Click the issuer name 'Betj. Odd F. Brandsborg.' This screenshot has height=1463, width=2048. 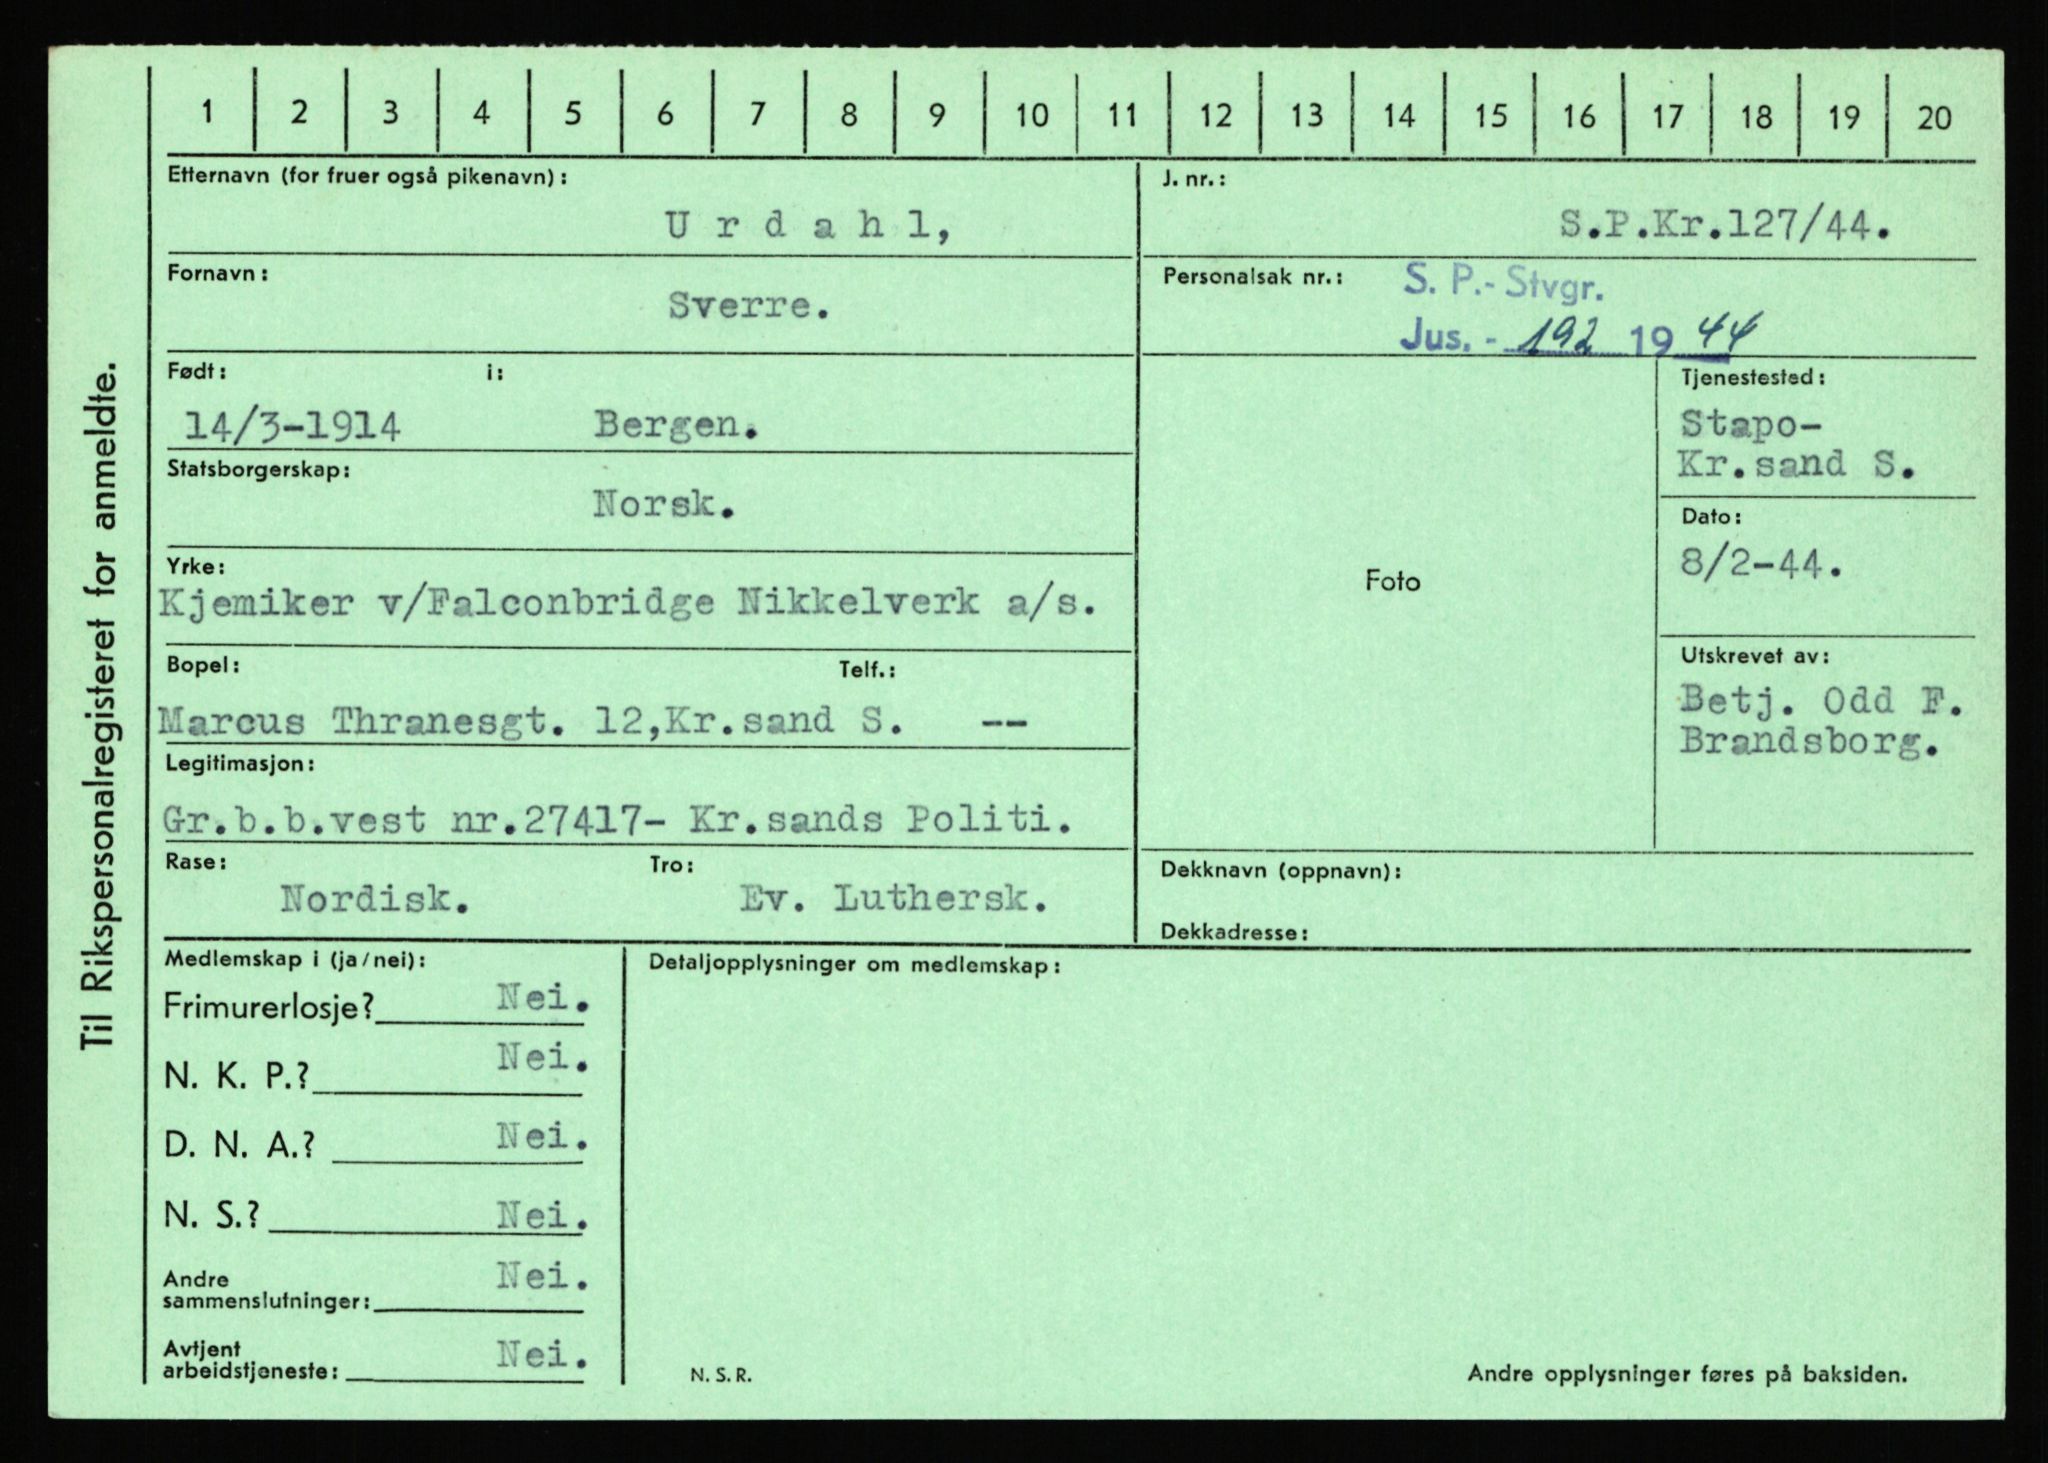pyautogui.click(x=1821, y=722)
